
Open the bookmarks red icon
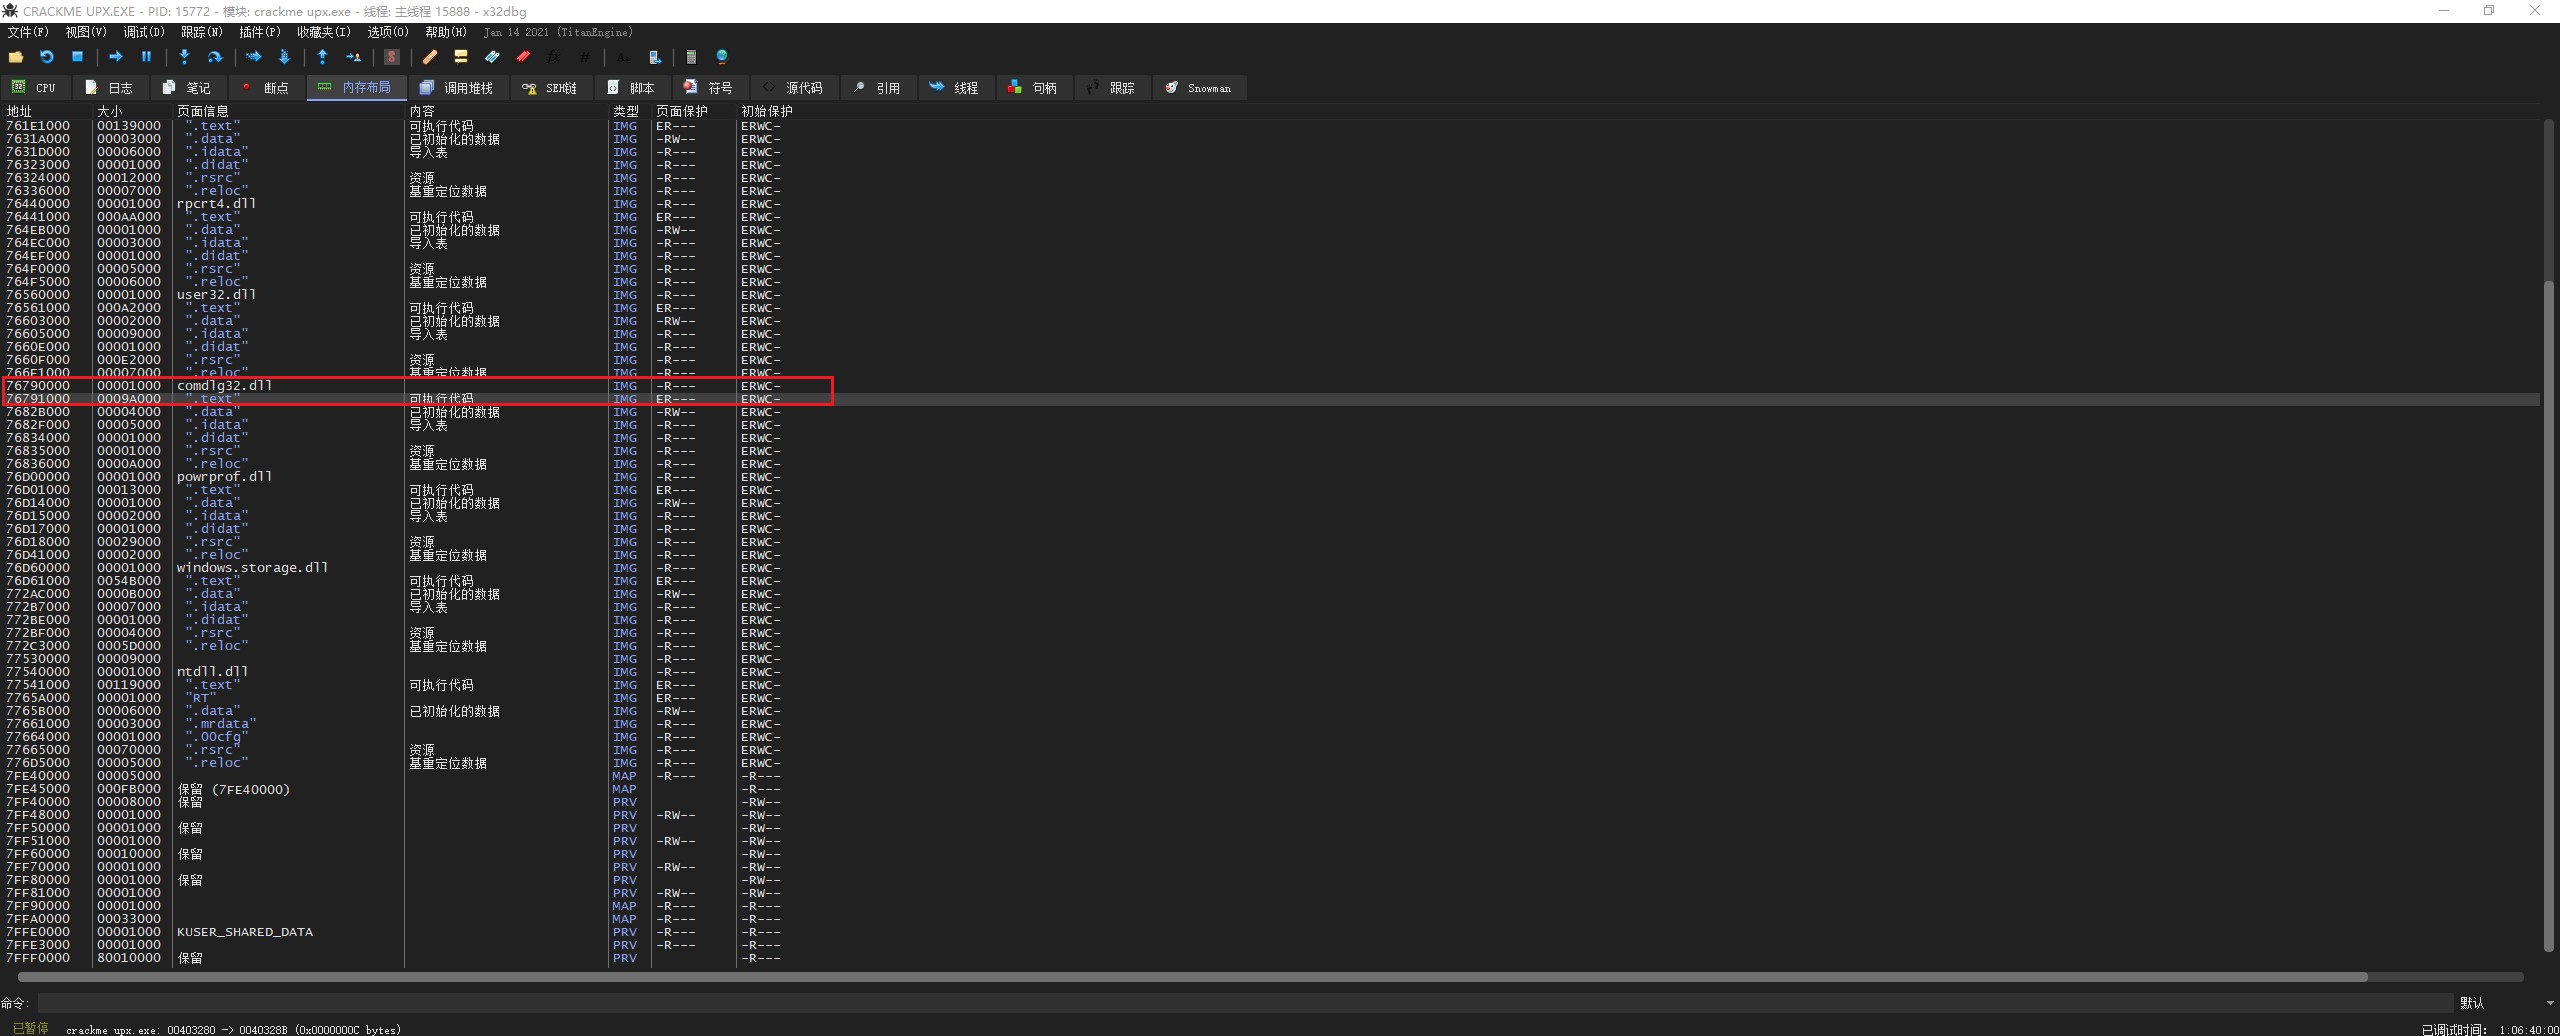point(523,57)
